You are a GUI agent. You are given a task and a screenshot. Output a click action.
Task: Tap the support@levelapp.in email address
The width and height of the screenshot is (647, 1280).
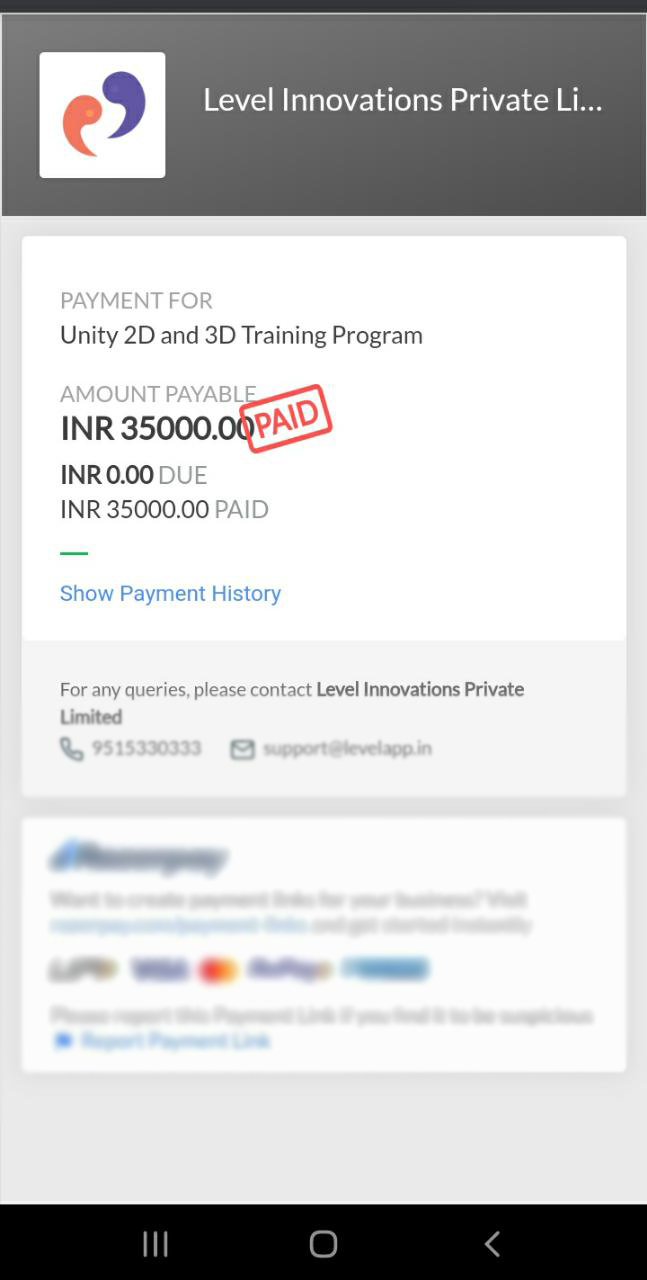[x=347, y=748]
